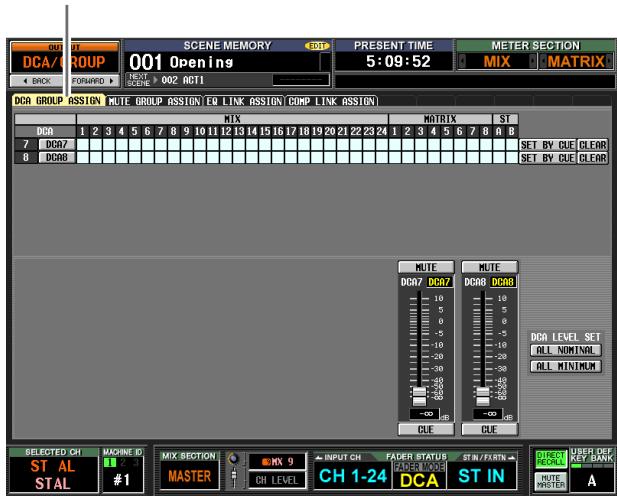The width and height of the screenshot is (617, 496).
Task: Click the MX 9 encoder mode field
Action: (x=277, y=462)
